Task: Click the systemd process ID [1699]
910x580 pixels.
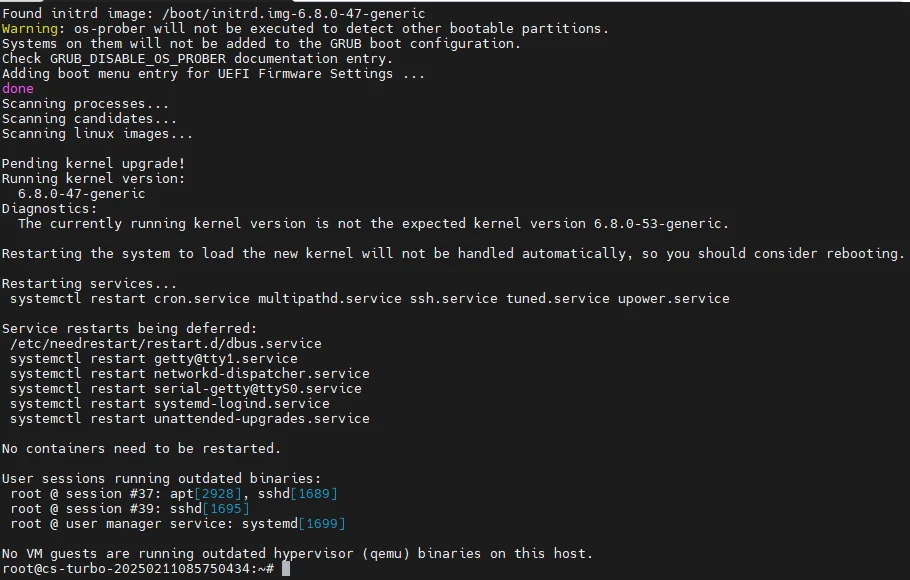Action: (x=322, y=523)
